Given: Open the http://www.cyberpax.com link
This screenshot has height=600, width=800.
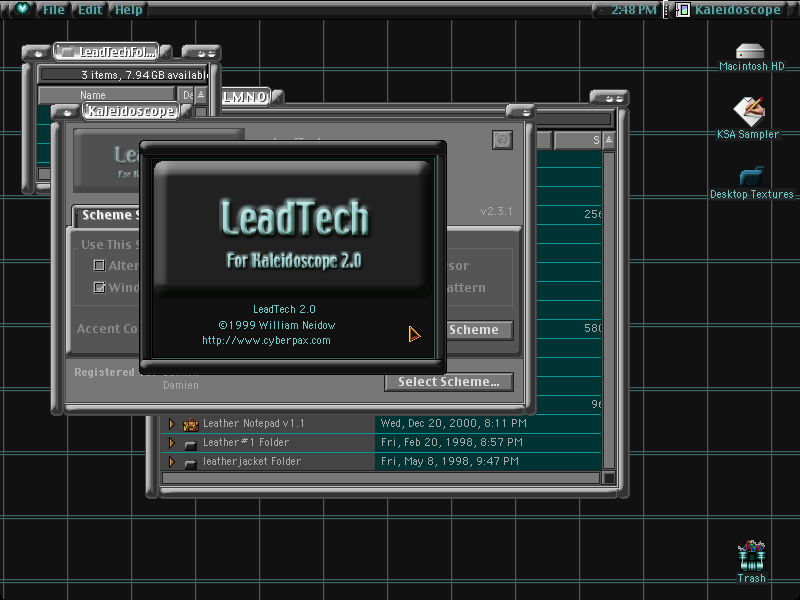Looking at the screenshot, I should point(266,340).
